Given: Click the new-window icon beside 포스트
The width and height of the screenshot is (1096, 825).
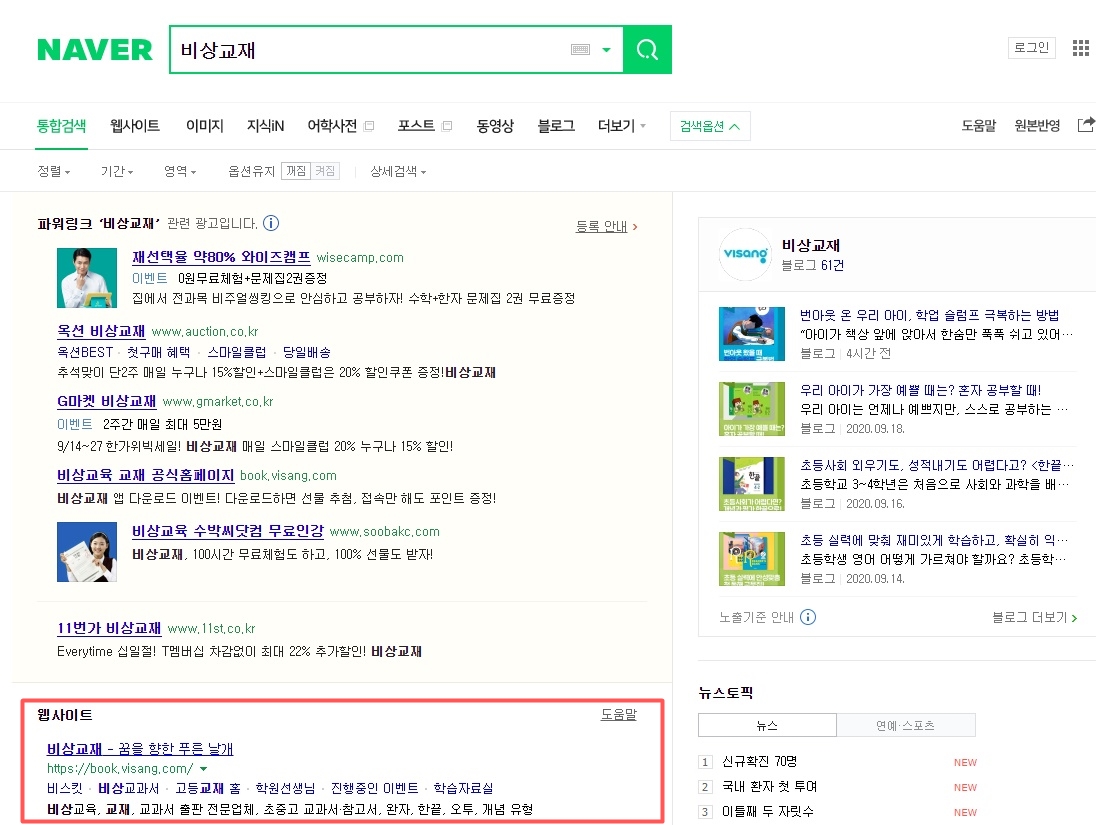Looking at the screenshot, I should coord(447,126).
